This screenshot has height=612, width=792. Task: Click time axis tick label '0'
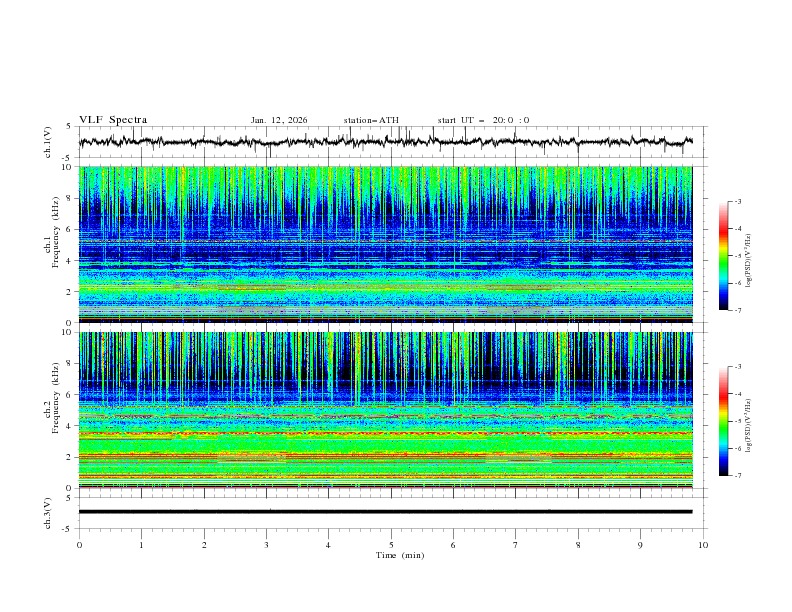coord(79,545)
